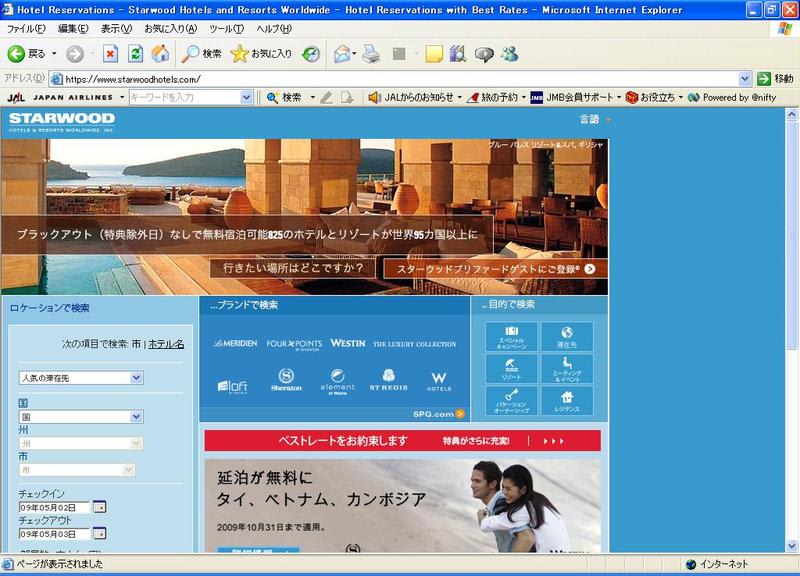Image resolution: width=800 pixels, height=576 pixels.
Task: Open the language (言語) selector
Action: pos(594,119)
